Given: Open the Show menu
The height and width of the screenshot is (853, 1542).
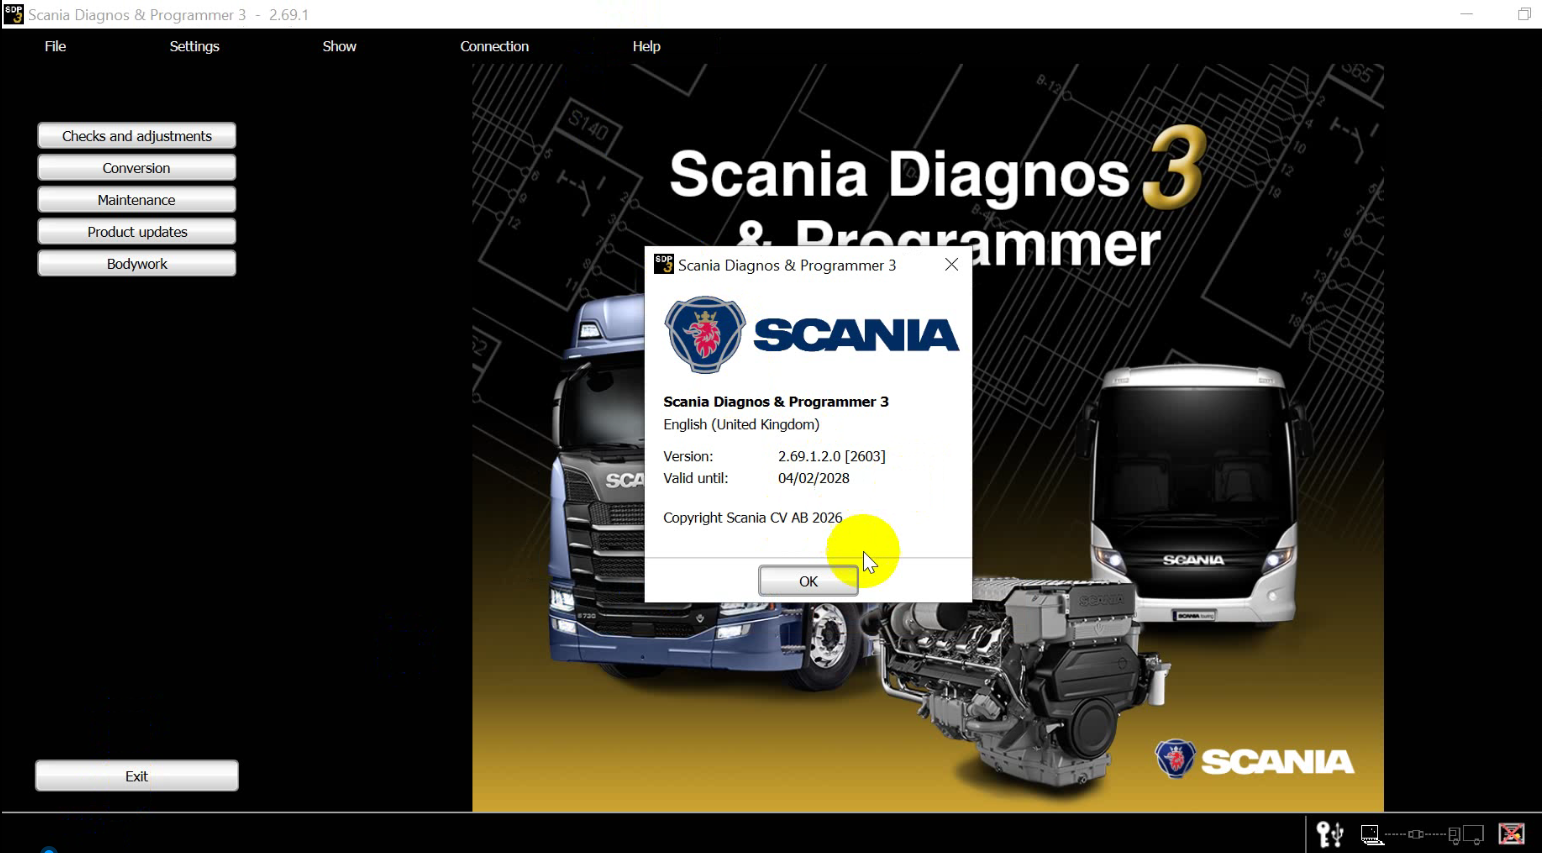Looking at the screenshot, I should [x=339, y=46].
